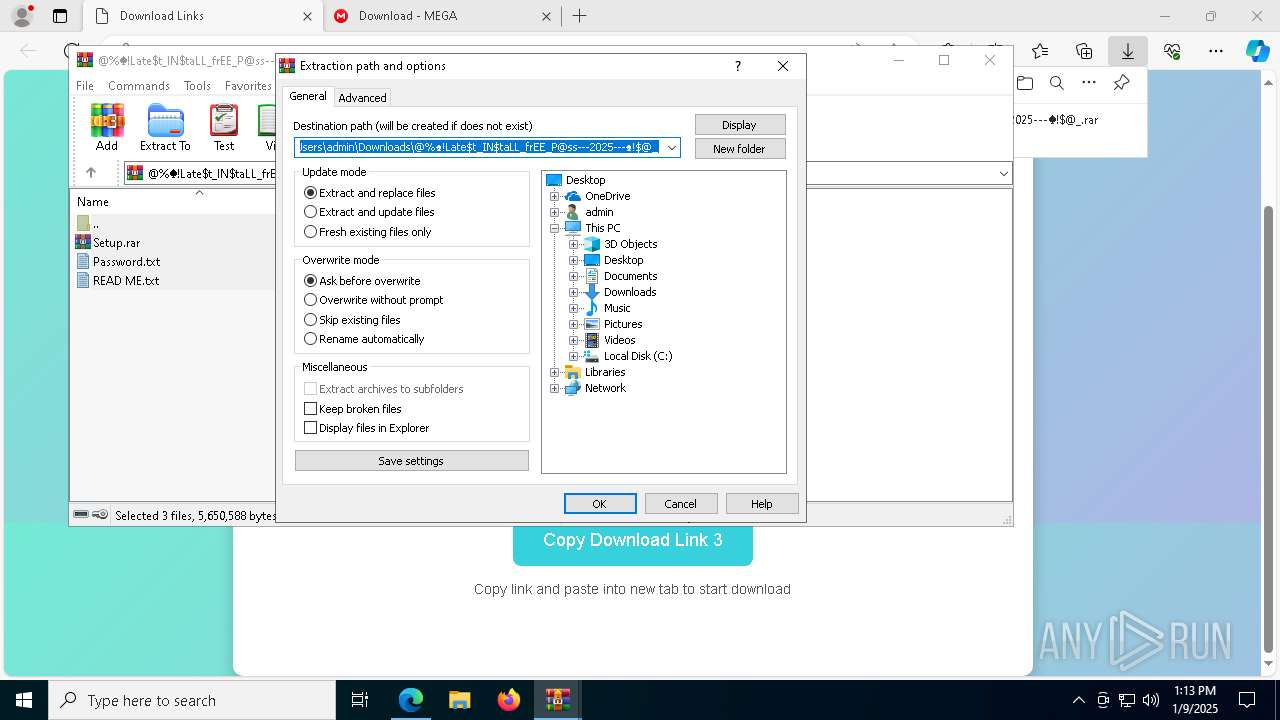Click the Cancel button
This screenshot has width=1280, height=720.
click(681, 504)
